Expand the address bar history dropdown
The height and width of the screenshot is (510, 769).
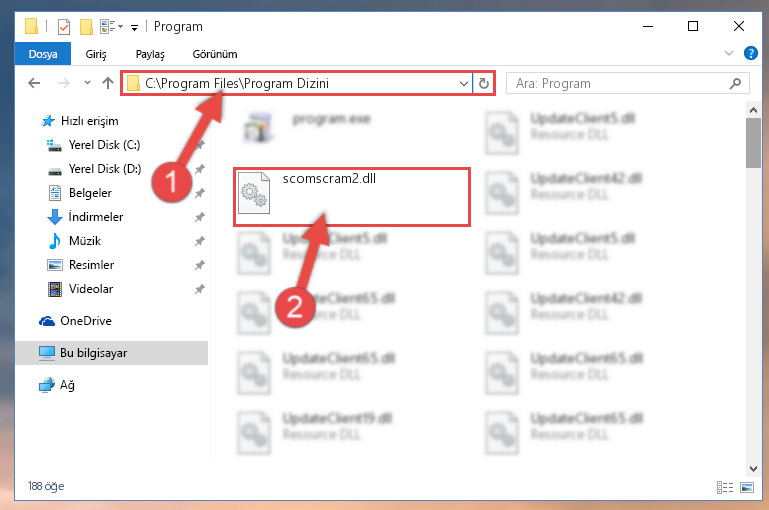(x=463, y=84)
